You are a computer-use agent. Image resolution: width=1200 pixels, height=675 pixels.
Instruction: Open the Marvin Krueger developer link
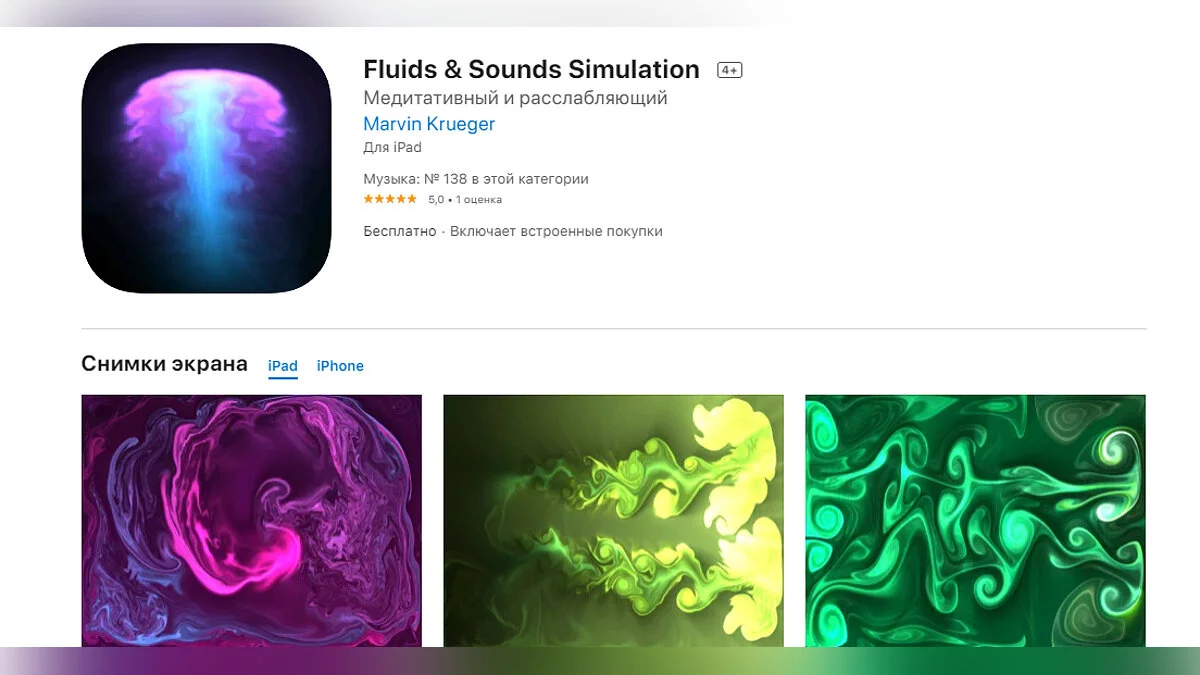pyautogui.click(x=429, y=124)
